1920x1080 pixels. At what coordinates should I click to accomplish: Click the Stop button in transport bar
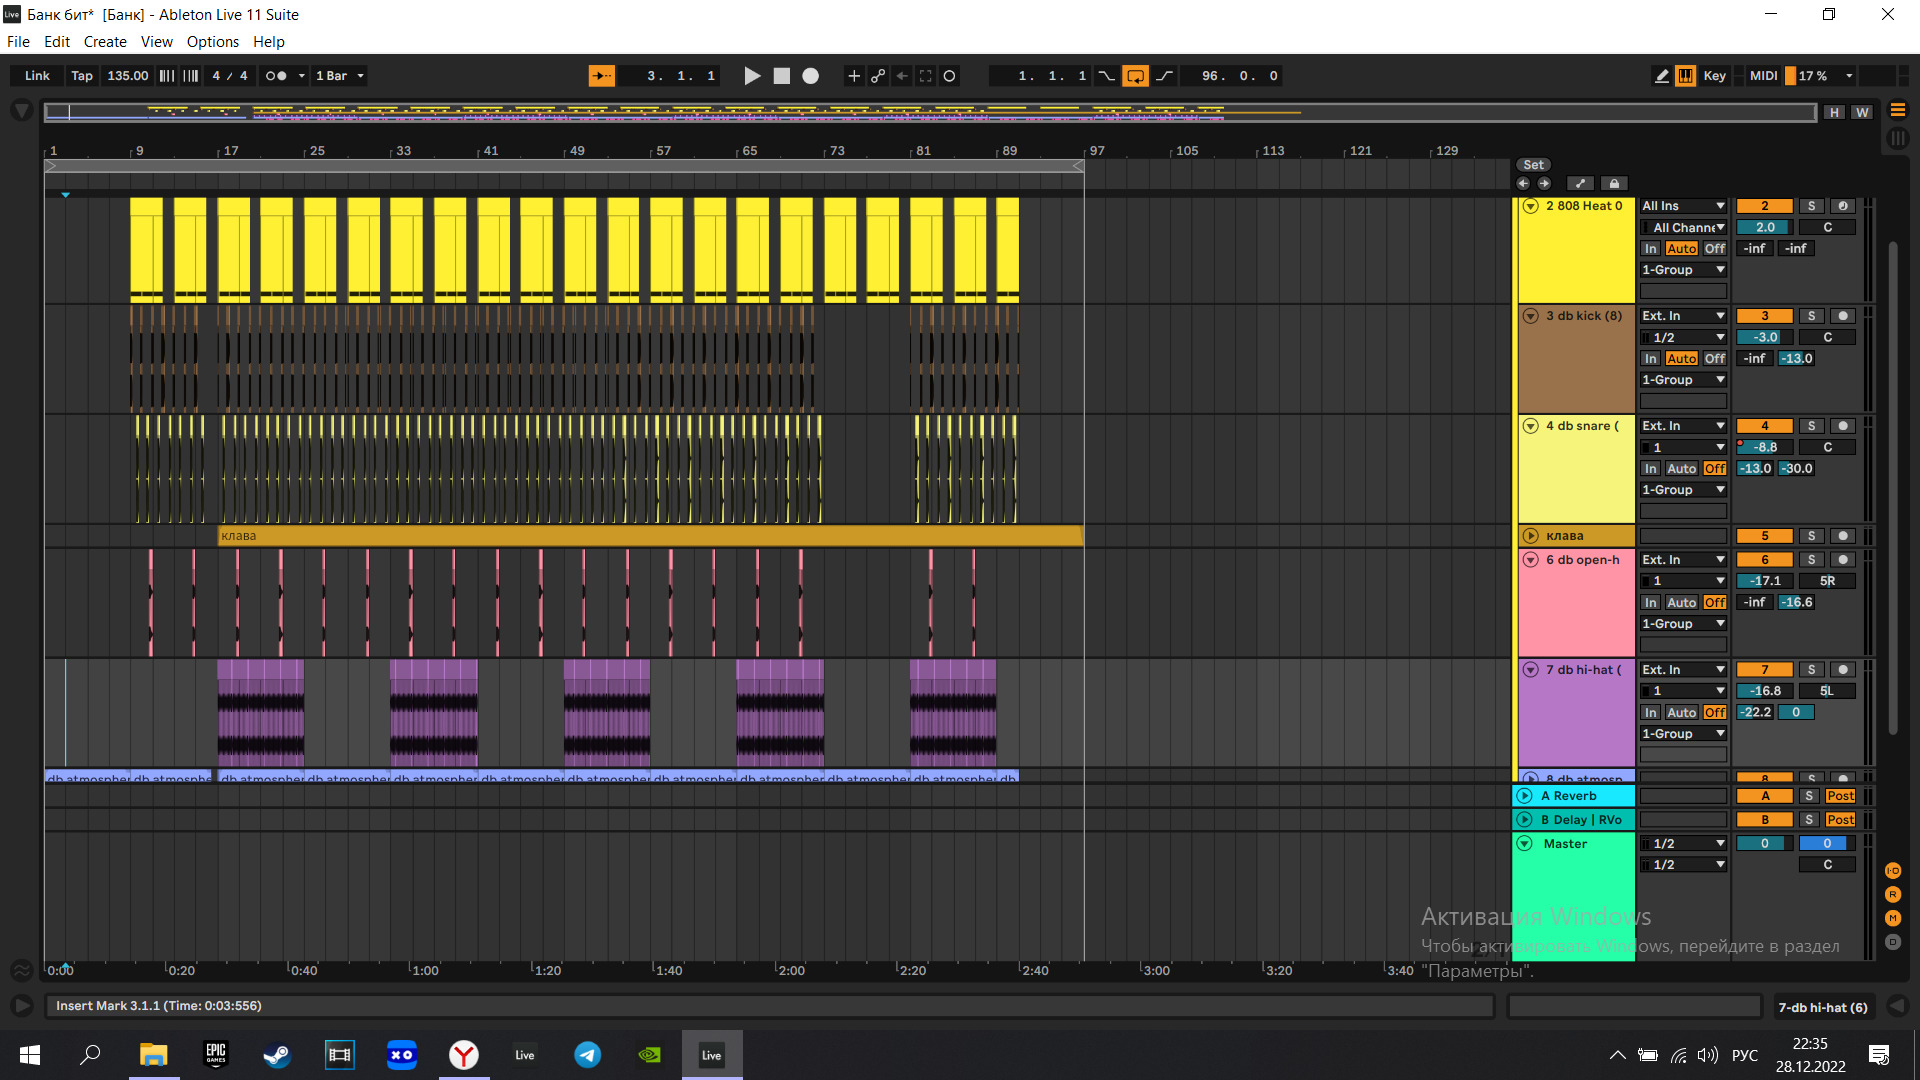coord(781,75)
